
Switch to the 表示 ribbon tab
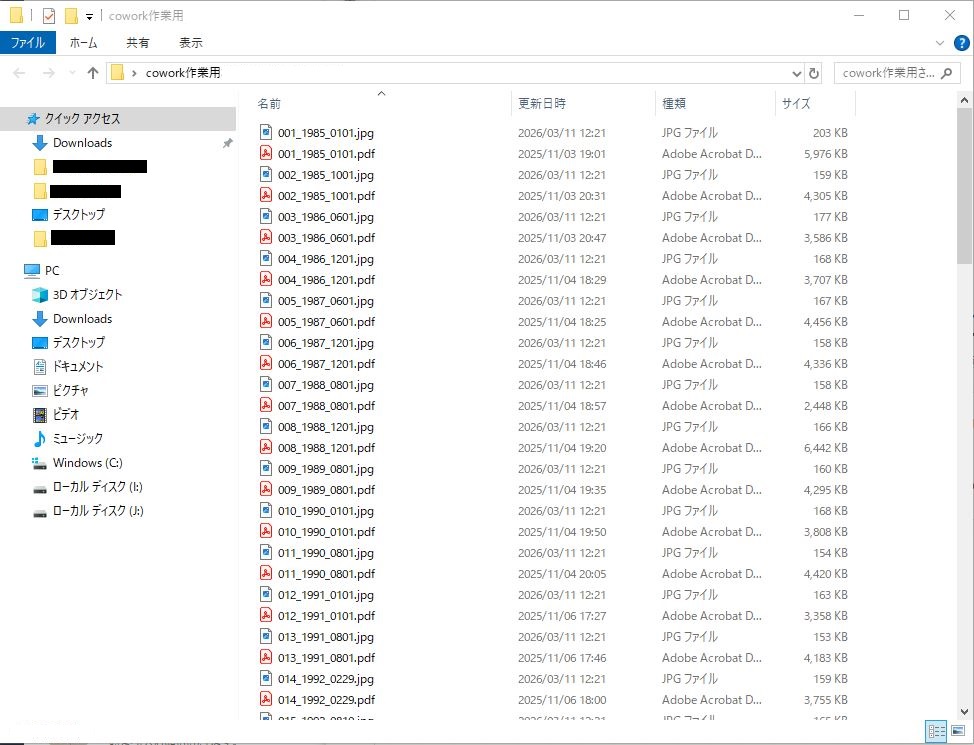(x=190, y=43)
